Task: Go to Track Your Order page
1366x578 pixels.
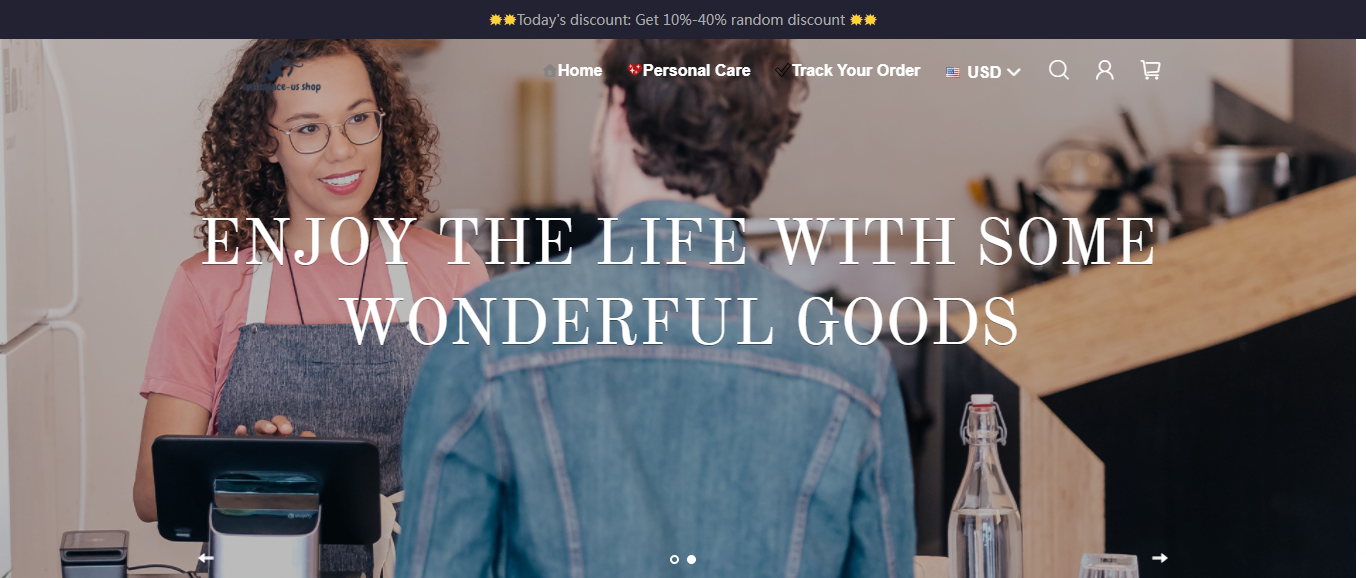Action: pyautogui.click(x=856, y=70)
